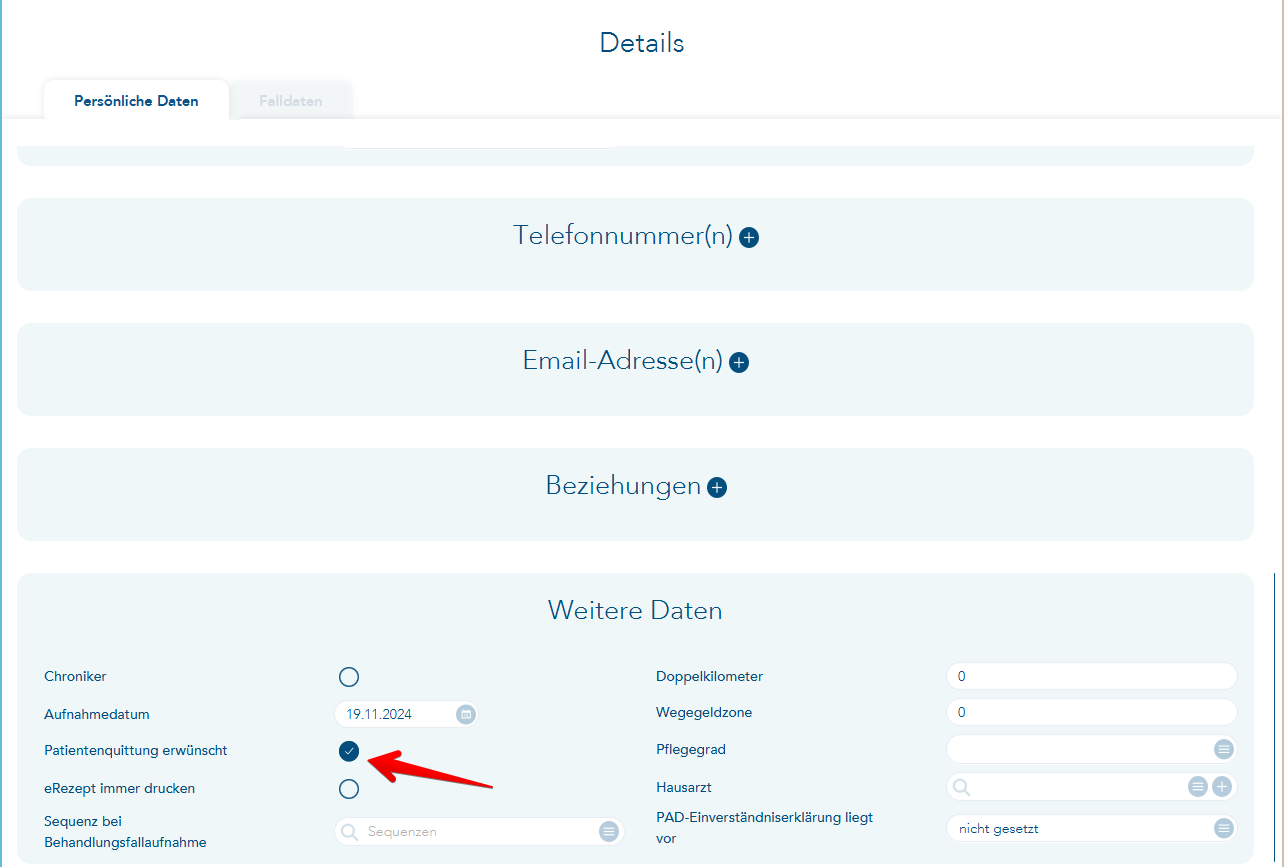Open the Aufnahmedatum calendar picker
Viewport: 1284px width, 867px height.
pyautogui.click(x=465, y=714)
